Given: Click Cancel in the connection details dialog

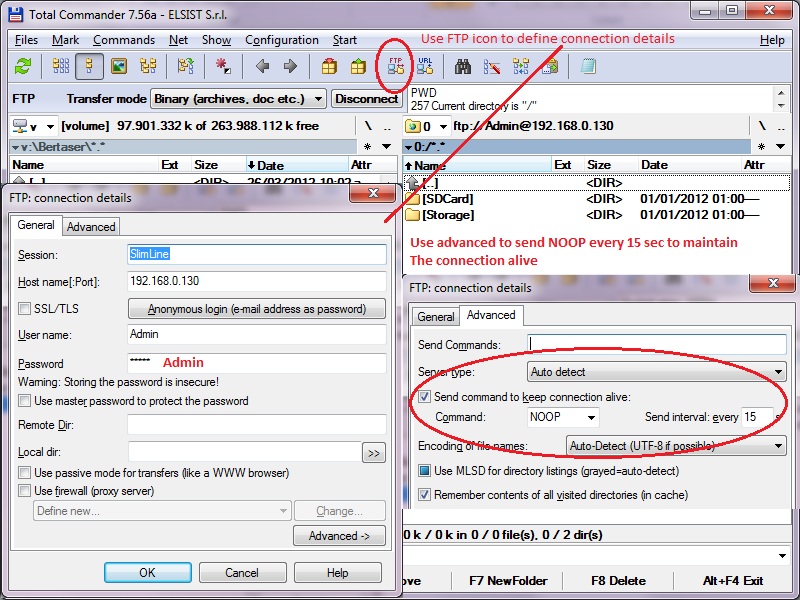Looking at the screenshot, I should click(x=242, y=572).
